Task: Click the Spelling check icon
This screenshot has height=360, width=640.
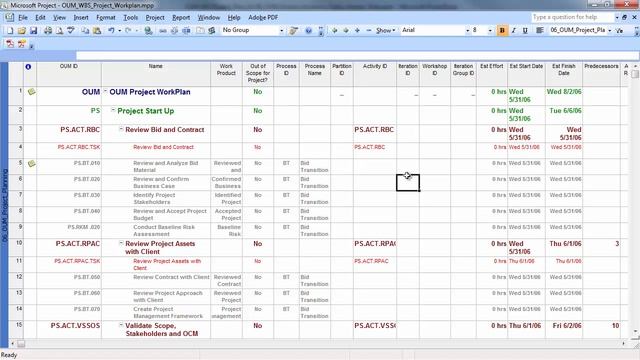Action: [71, 31]
